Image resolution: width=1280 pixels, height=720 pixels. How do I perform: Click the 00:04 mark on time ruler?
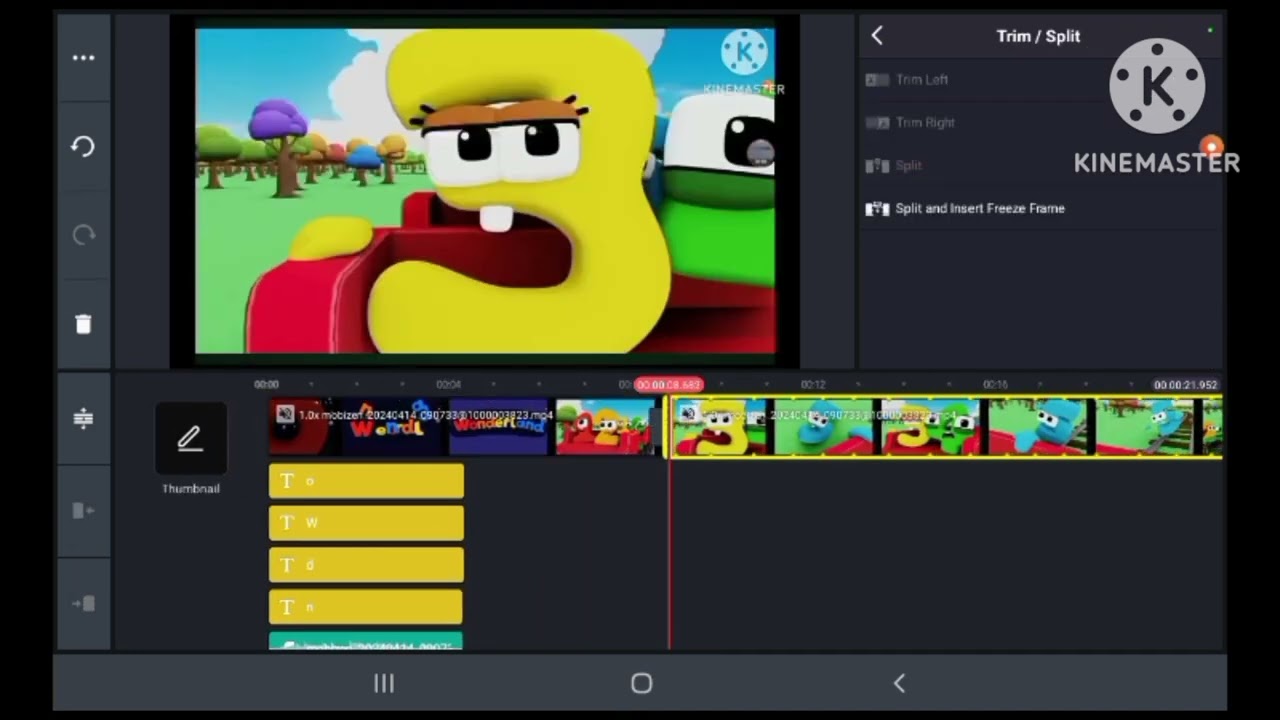pyautogui.click(x=448, y=385)
